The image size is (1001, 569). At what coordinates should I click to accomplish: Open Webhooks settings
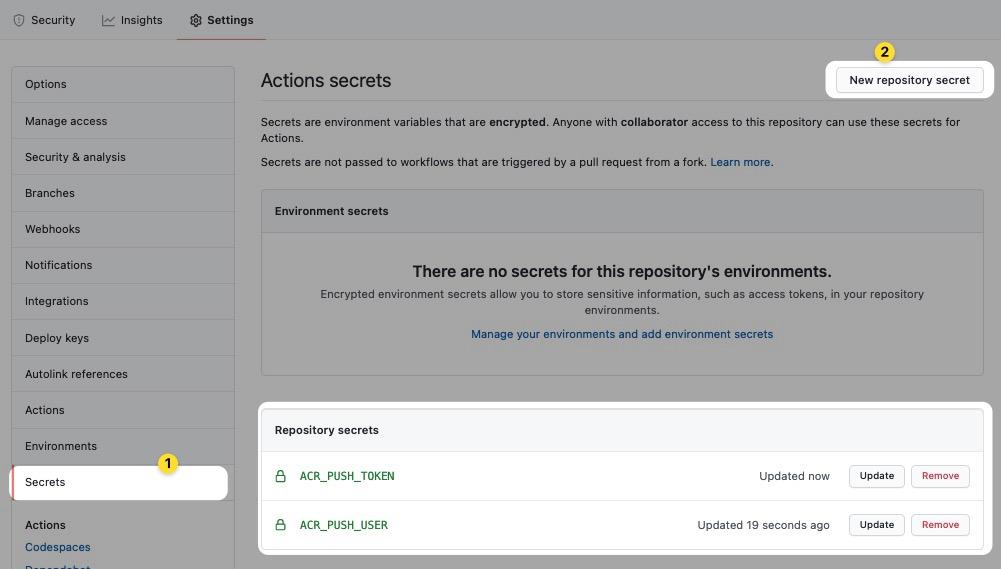123,229
